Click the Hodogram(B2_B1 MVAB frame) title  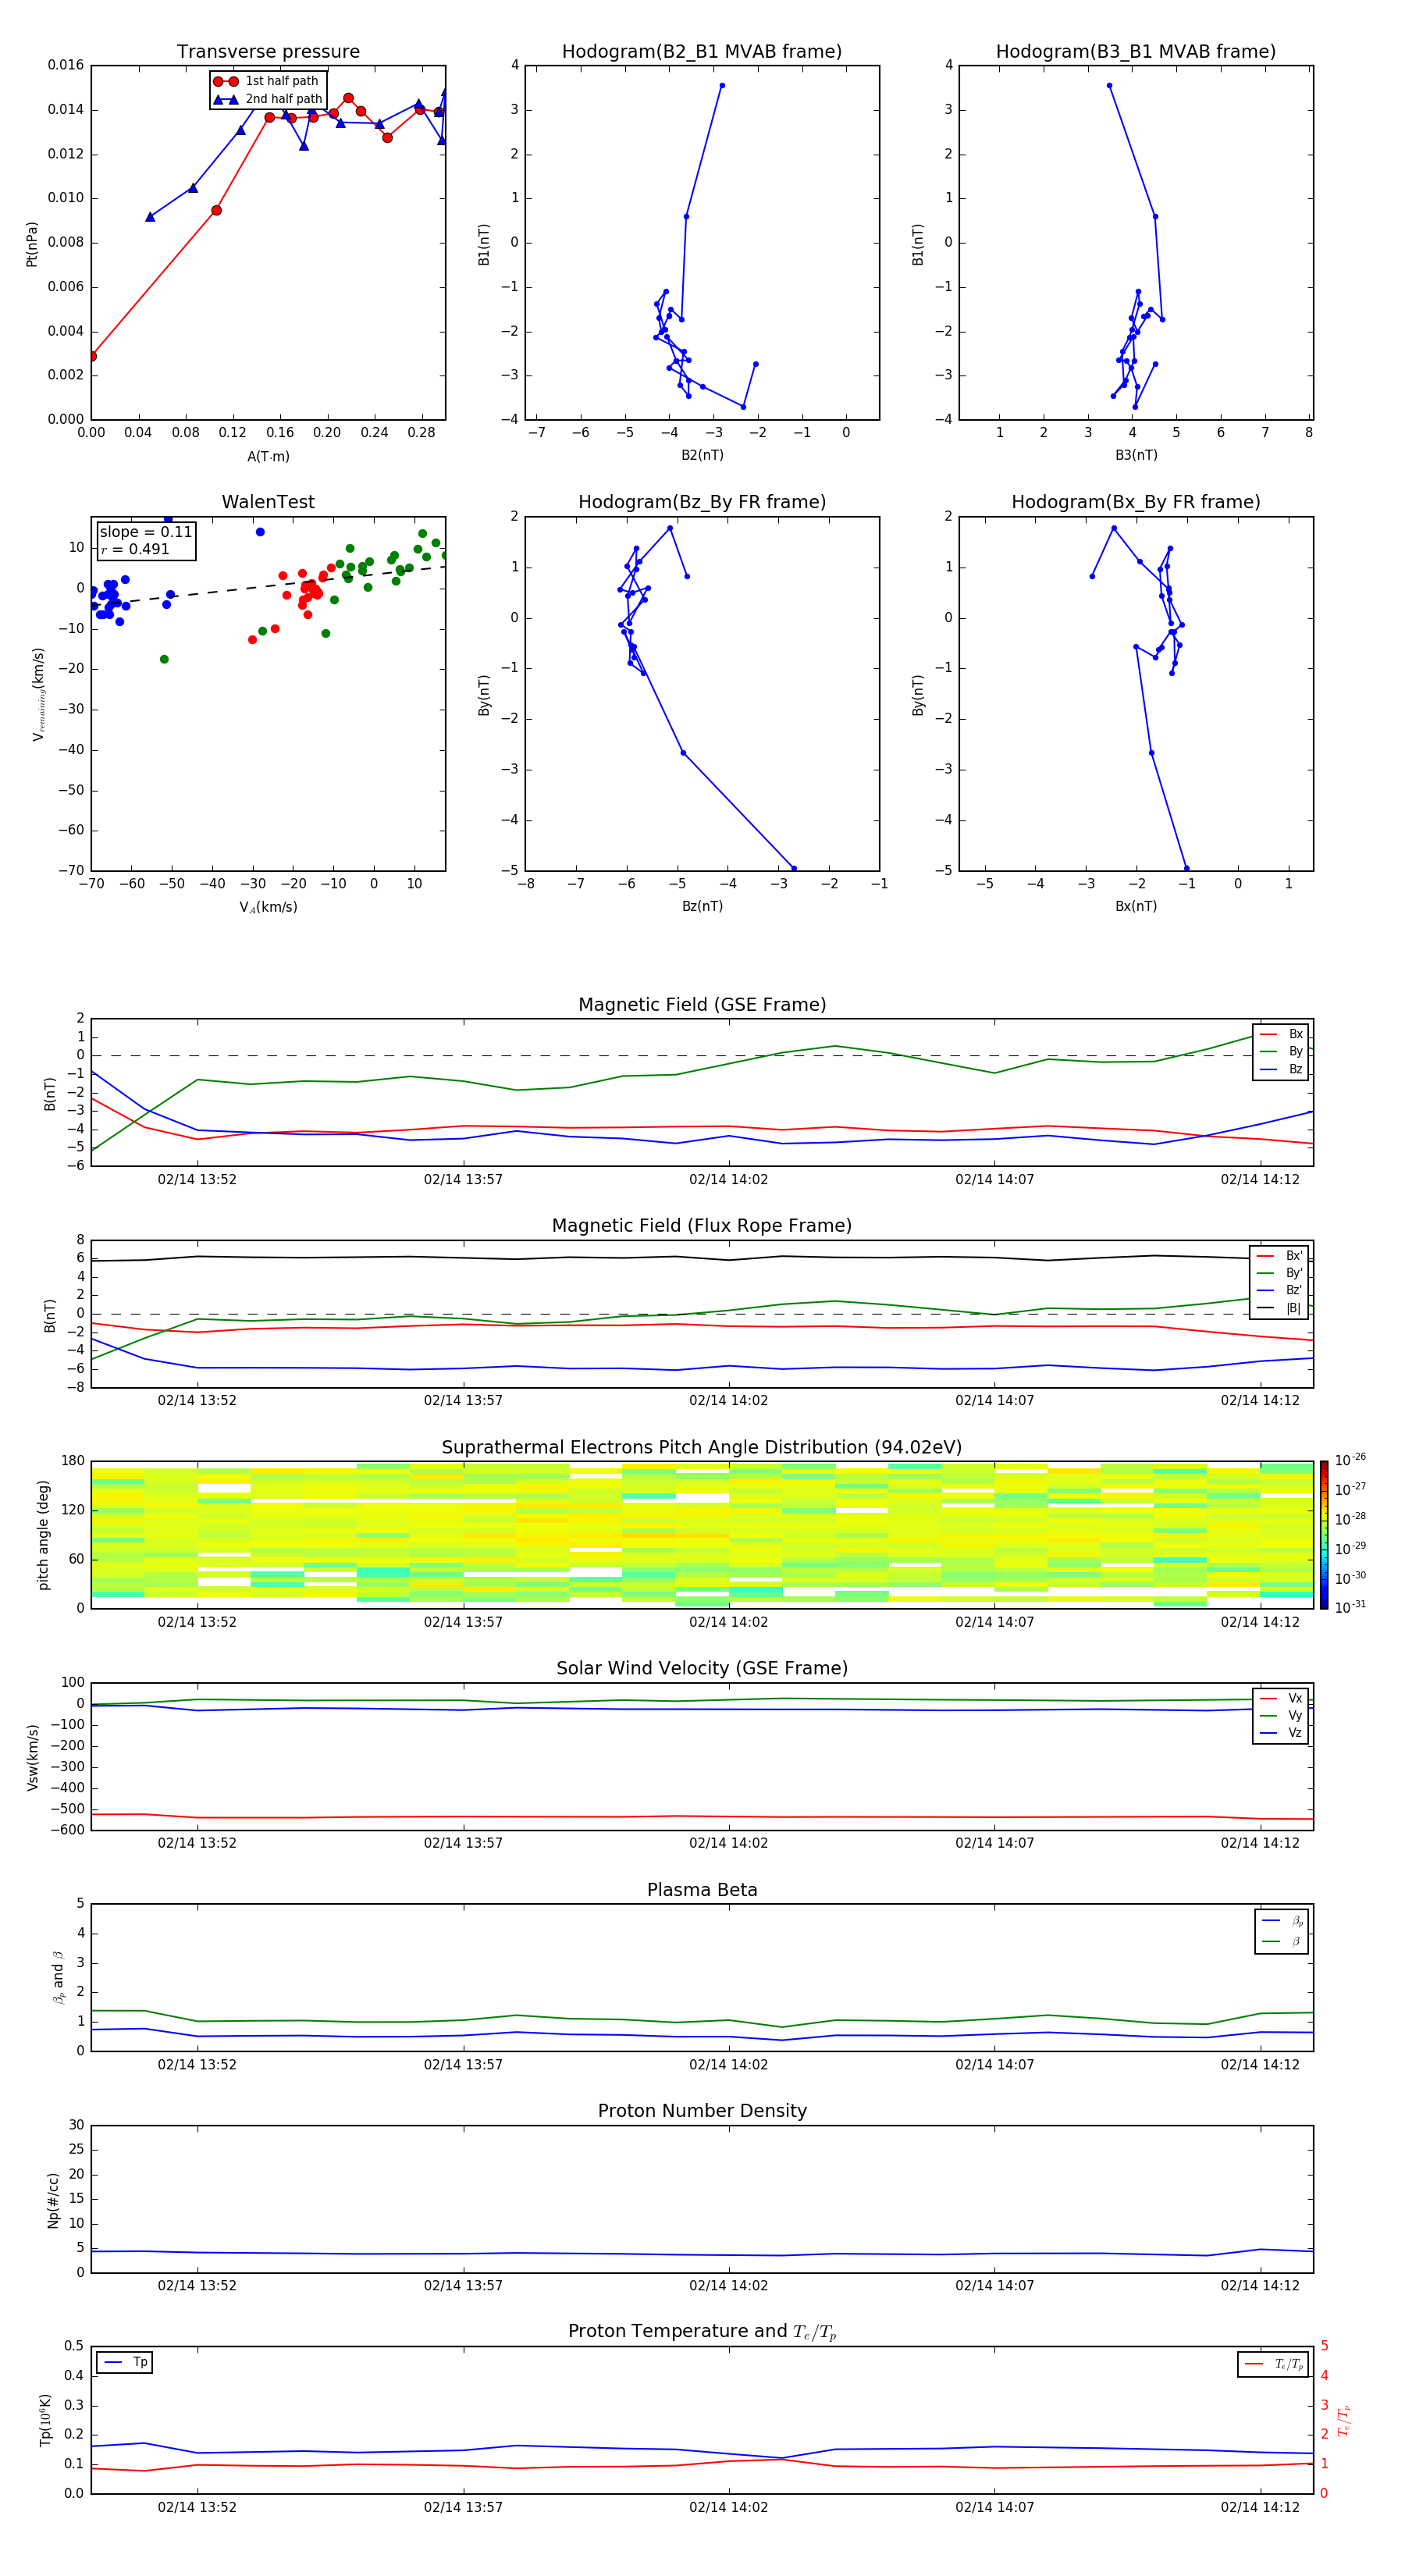pyautogui.click(x=702, y=52)
